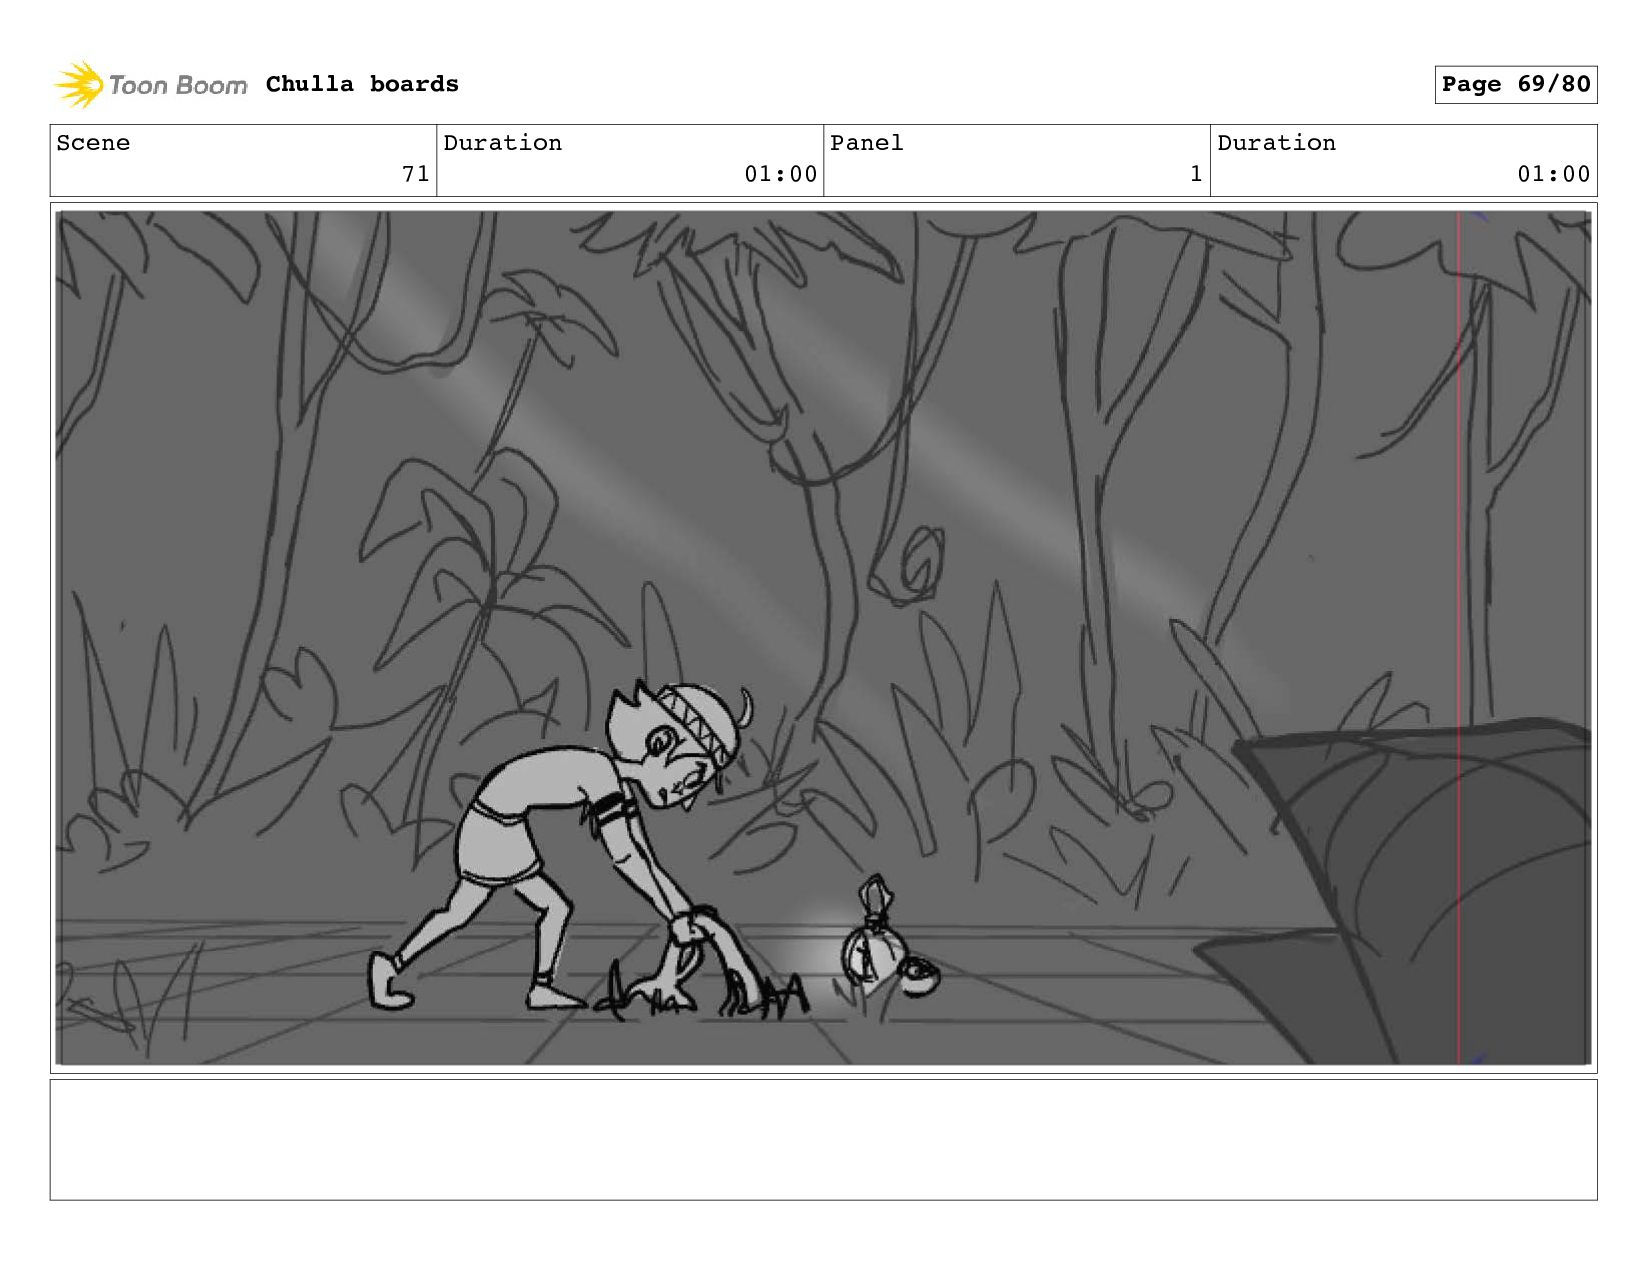Select scene number "71"
The image size is (1650, 1275).
pos(415,174)
